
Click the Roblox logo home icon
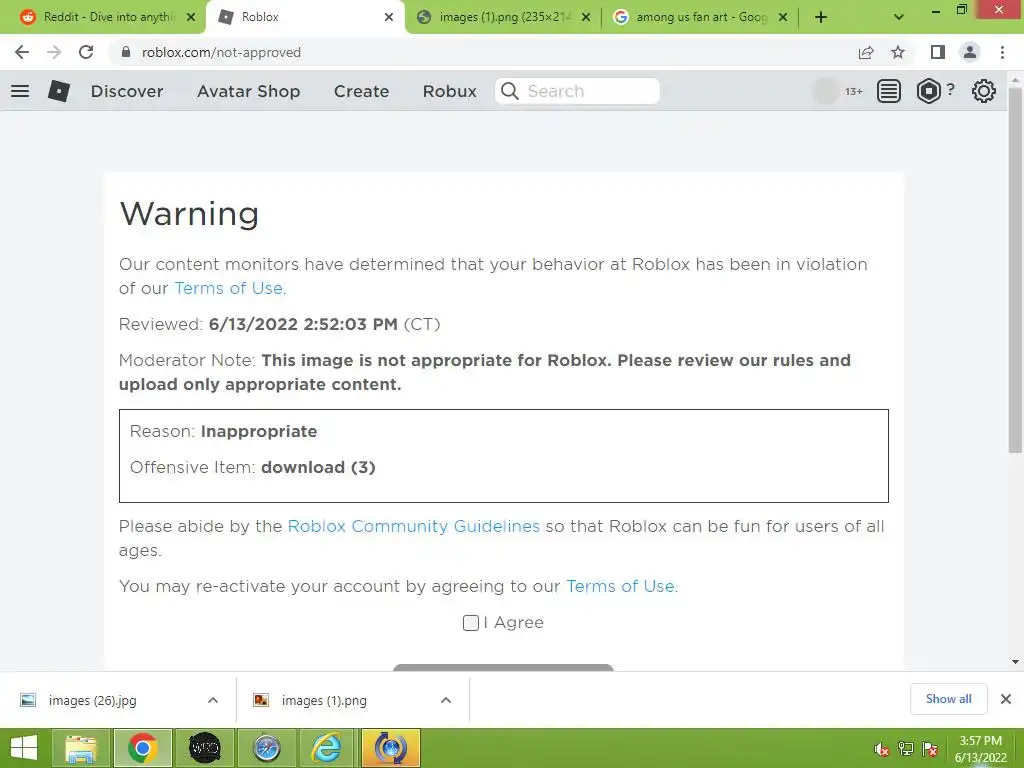coord(59,91)
